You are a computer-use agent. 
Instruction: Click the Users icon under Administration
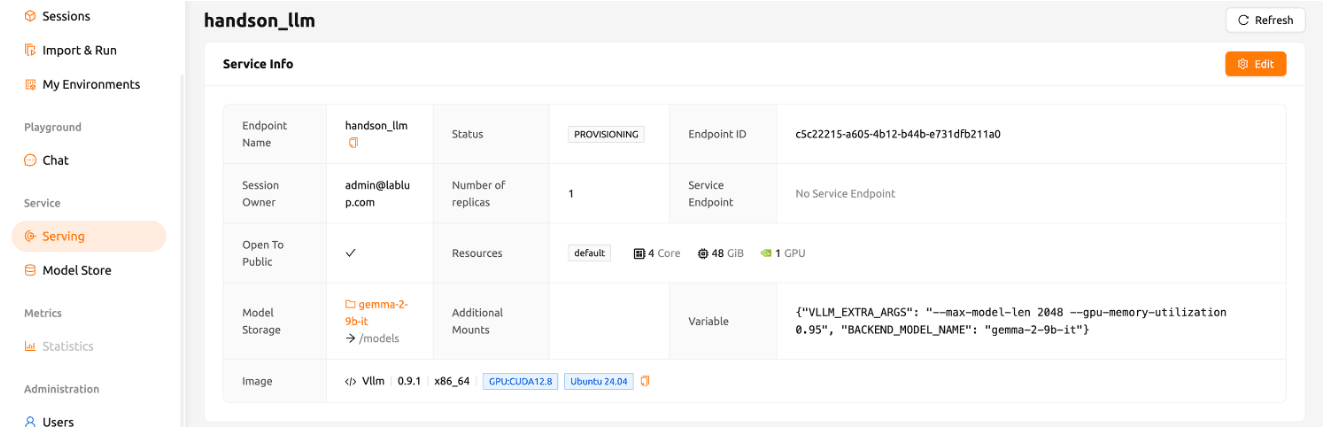click(31, 422)
